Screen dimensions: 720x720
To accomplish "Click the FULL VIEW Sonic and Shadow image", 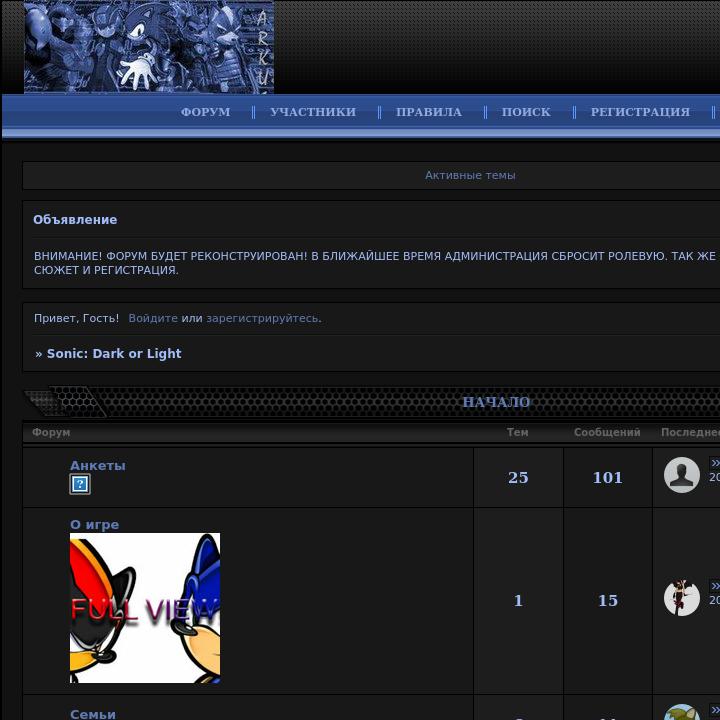I will (145, 608).
